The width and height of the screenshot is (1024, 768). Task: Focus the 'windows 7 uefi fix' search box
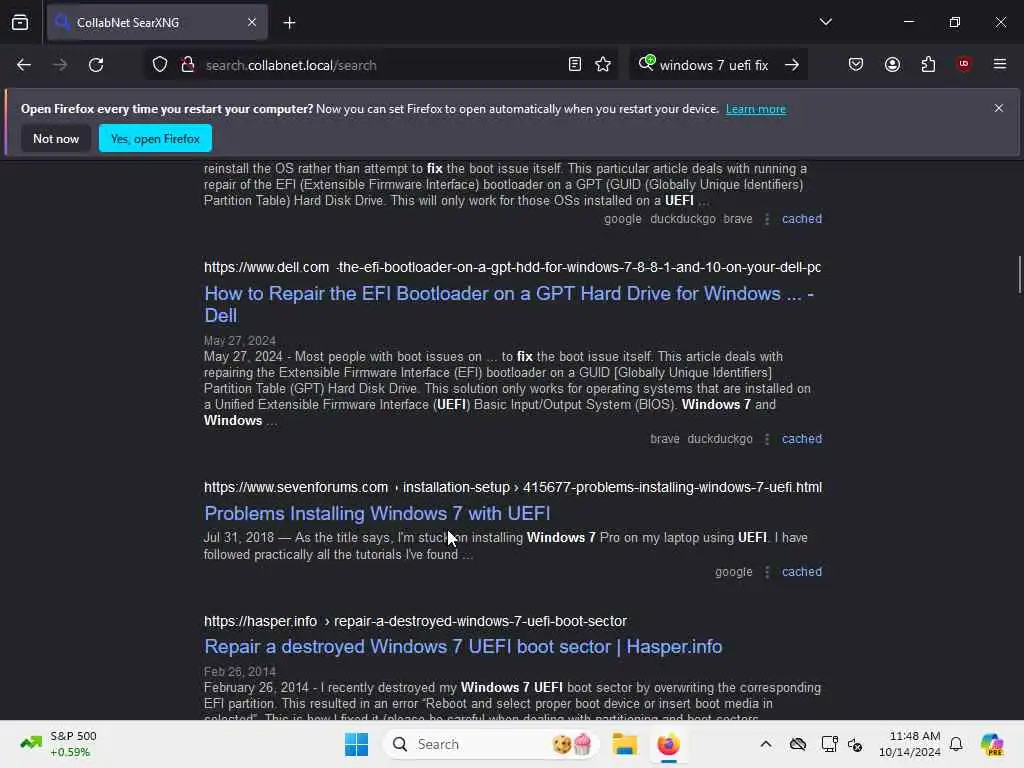coord(714,65)
